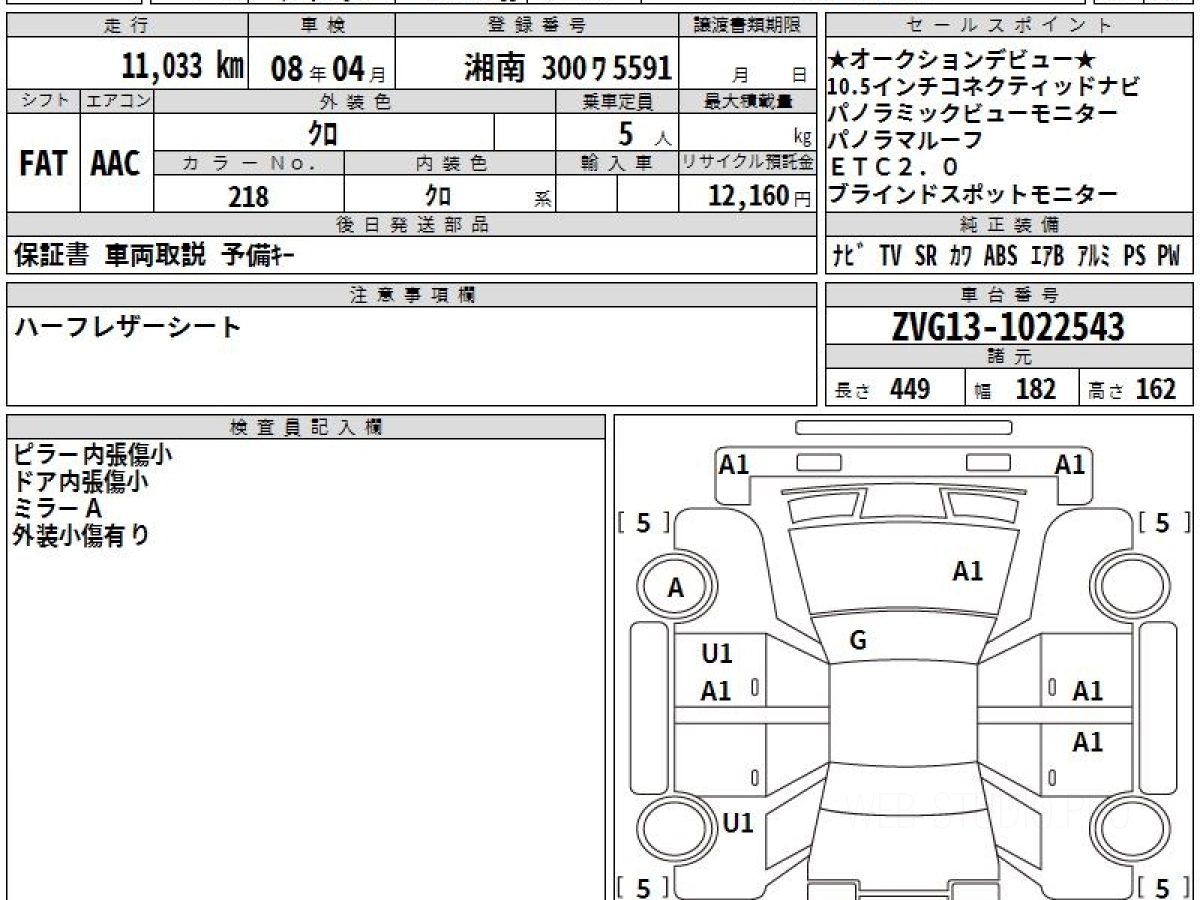Select the height value 162
This screenshot has height=900, width=1200.
(x=1156, y=389)
